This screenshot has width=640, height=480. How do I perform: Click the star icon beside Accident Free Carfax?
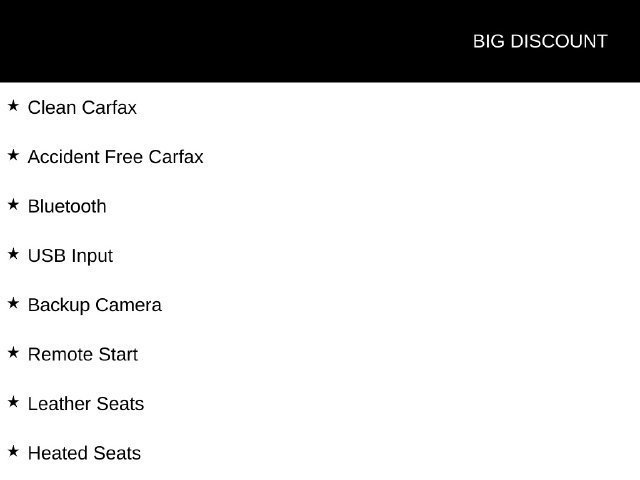[x=13, y=155]
